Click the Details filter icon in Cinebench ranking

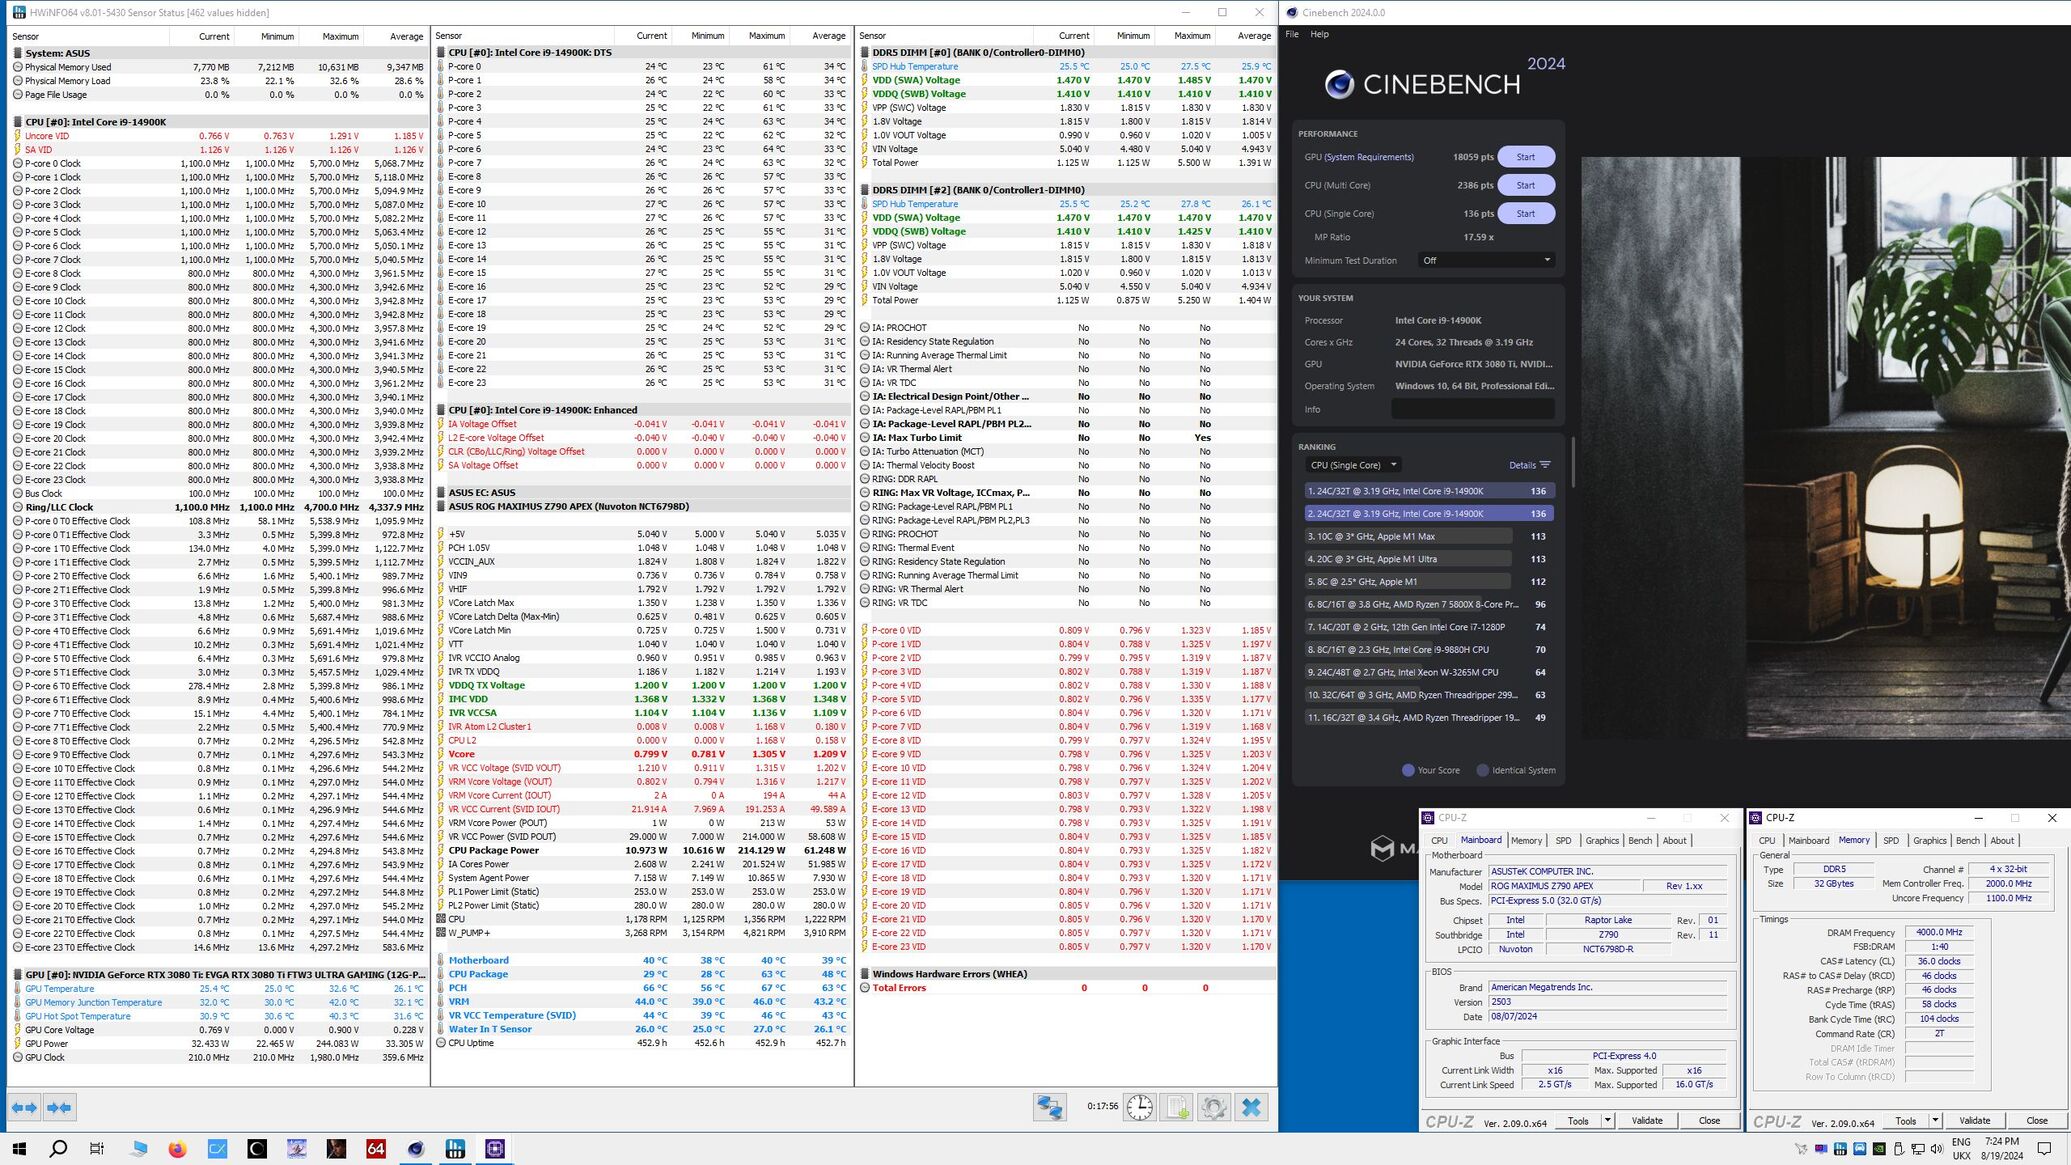(1545, 465)
